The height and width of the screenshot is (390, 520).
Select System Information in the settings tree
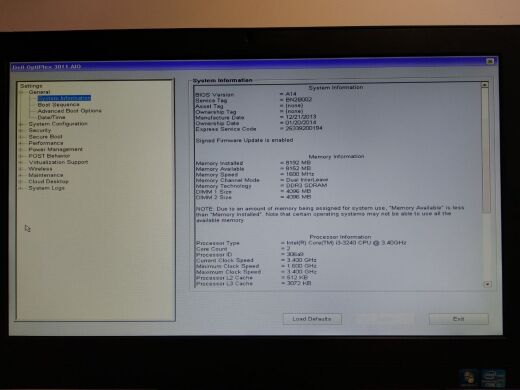[x=64, y=98]
